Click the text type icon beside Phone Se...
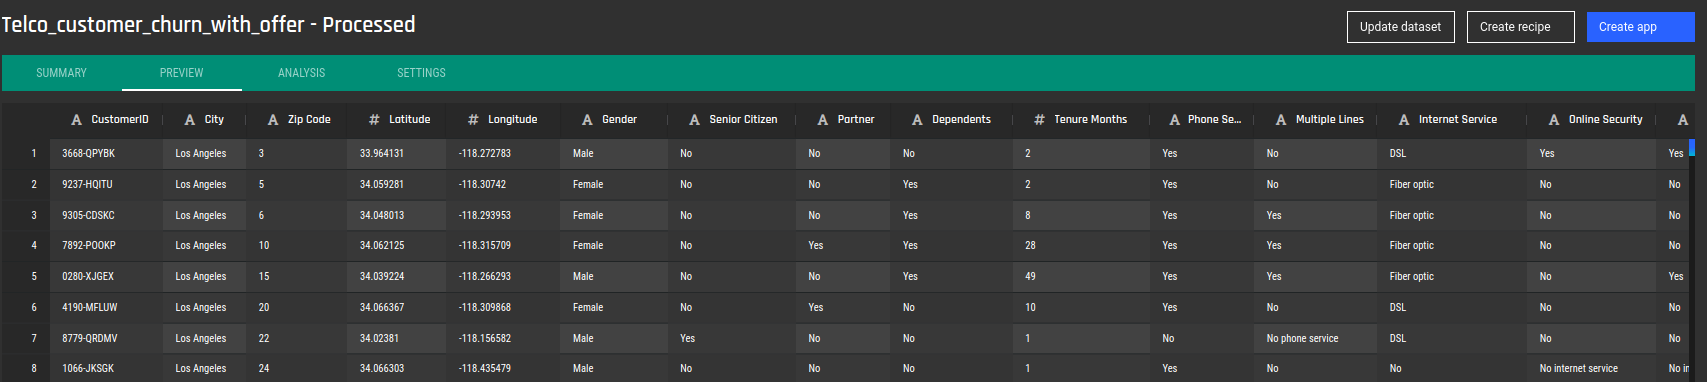 [x=1174, y=120]
